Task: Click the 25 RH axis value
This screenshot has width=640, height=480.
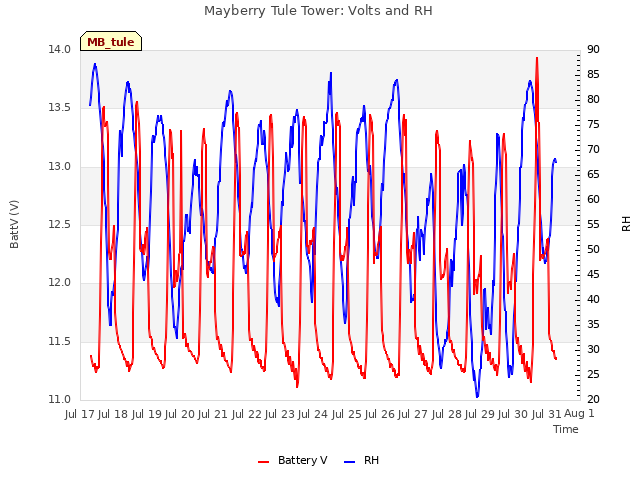Action: point(593,375)
